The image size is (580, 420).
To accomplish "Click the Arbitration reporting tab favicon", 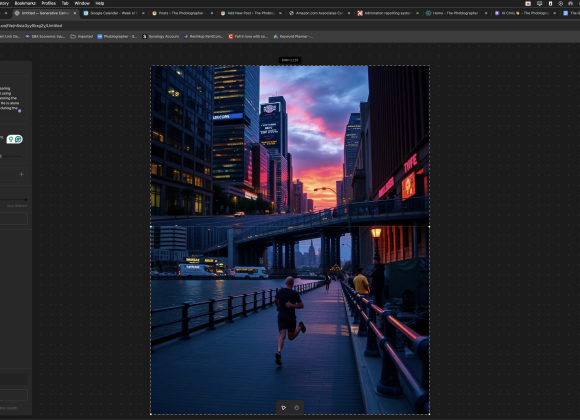I will [x=360, y=13].
